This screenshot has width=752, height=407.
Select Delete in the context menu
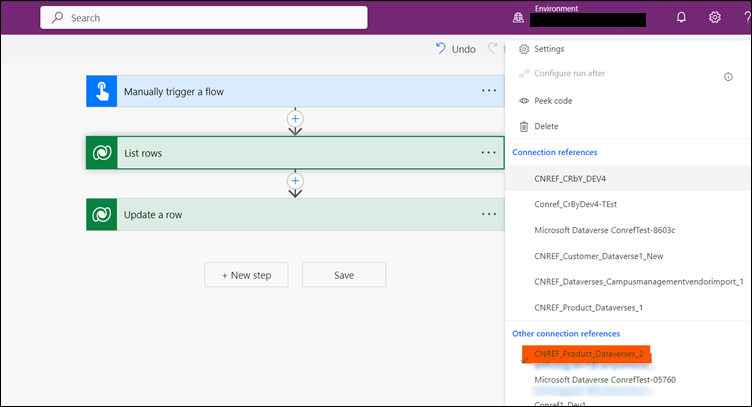pyautogui.click(x=546, y=126)
